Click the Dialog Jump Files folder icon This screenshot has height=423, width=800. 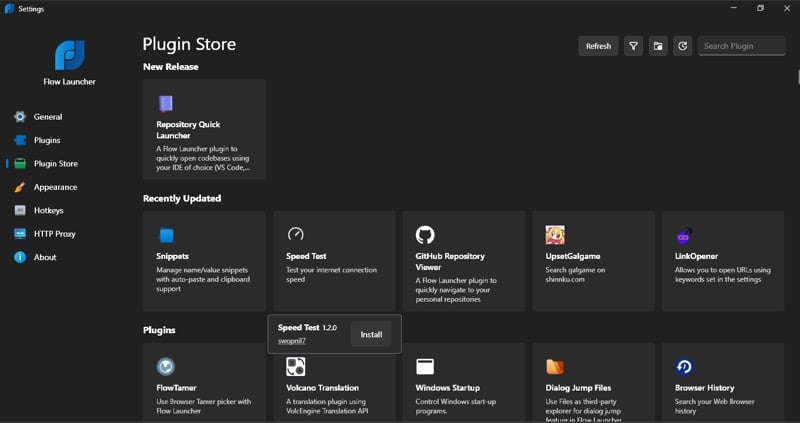[x=555, y=366]
